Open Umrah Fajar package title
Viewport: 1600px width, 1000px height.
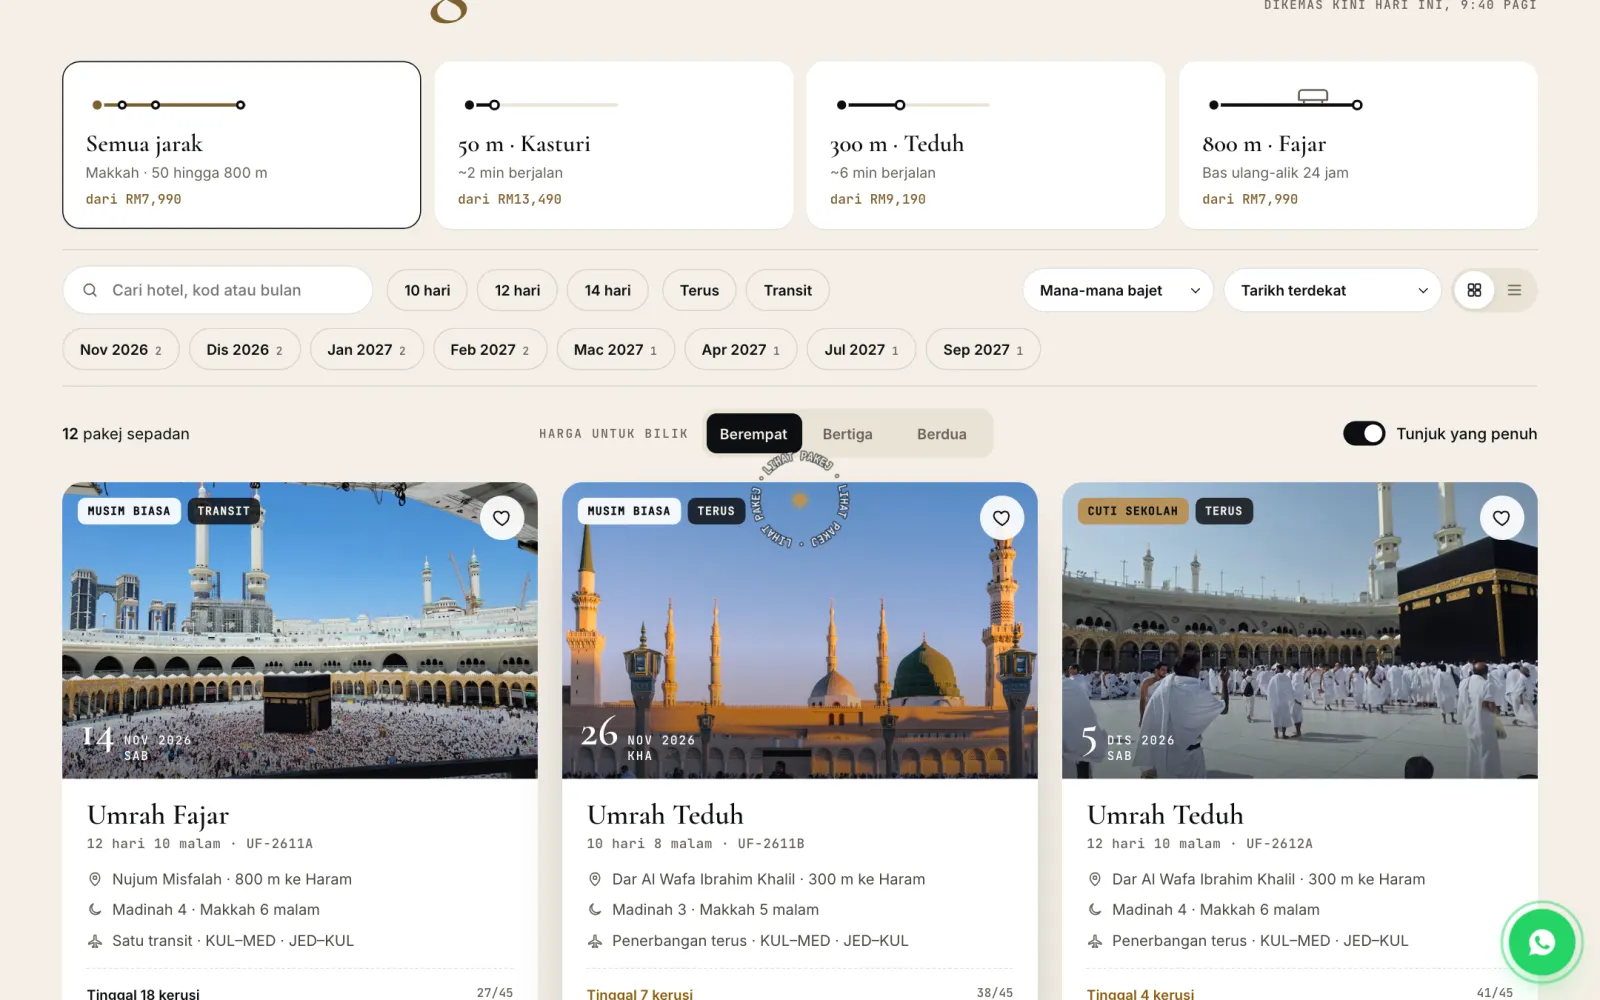[158, 815]
